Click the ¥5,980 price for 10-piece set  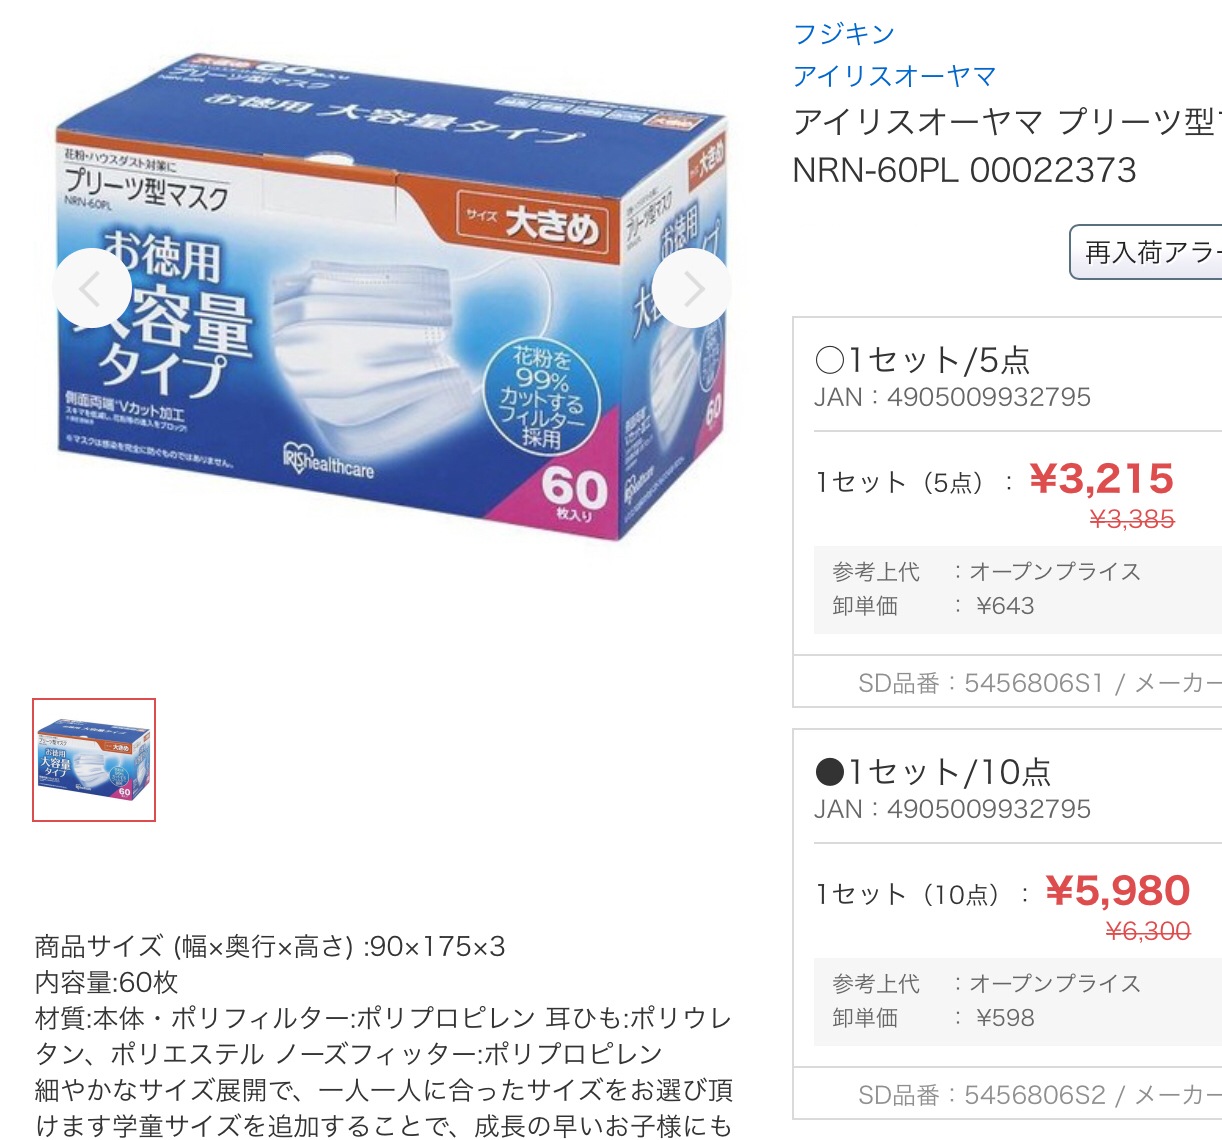point(1117,891)
